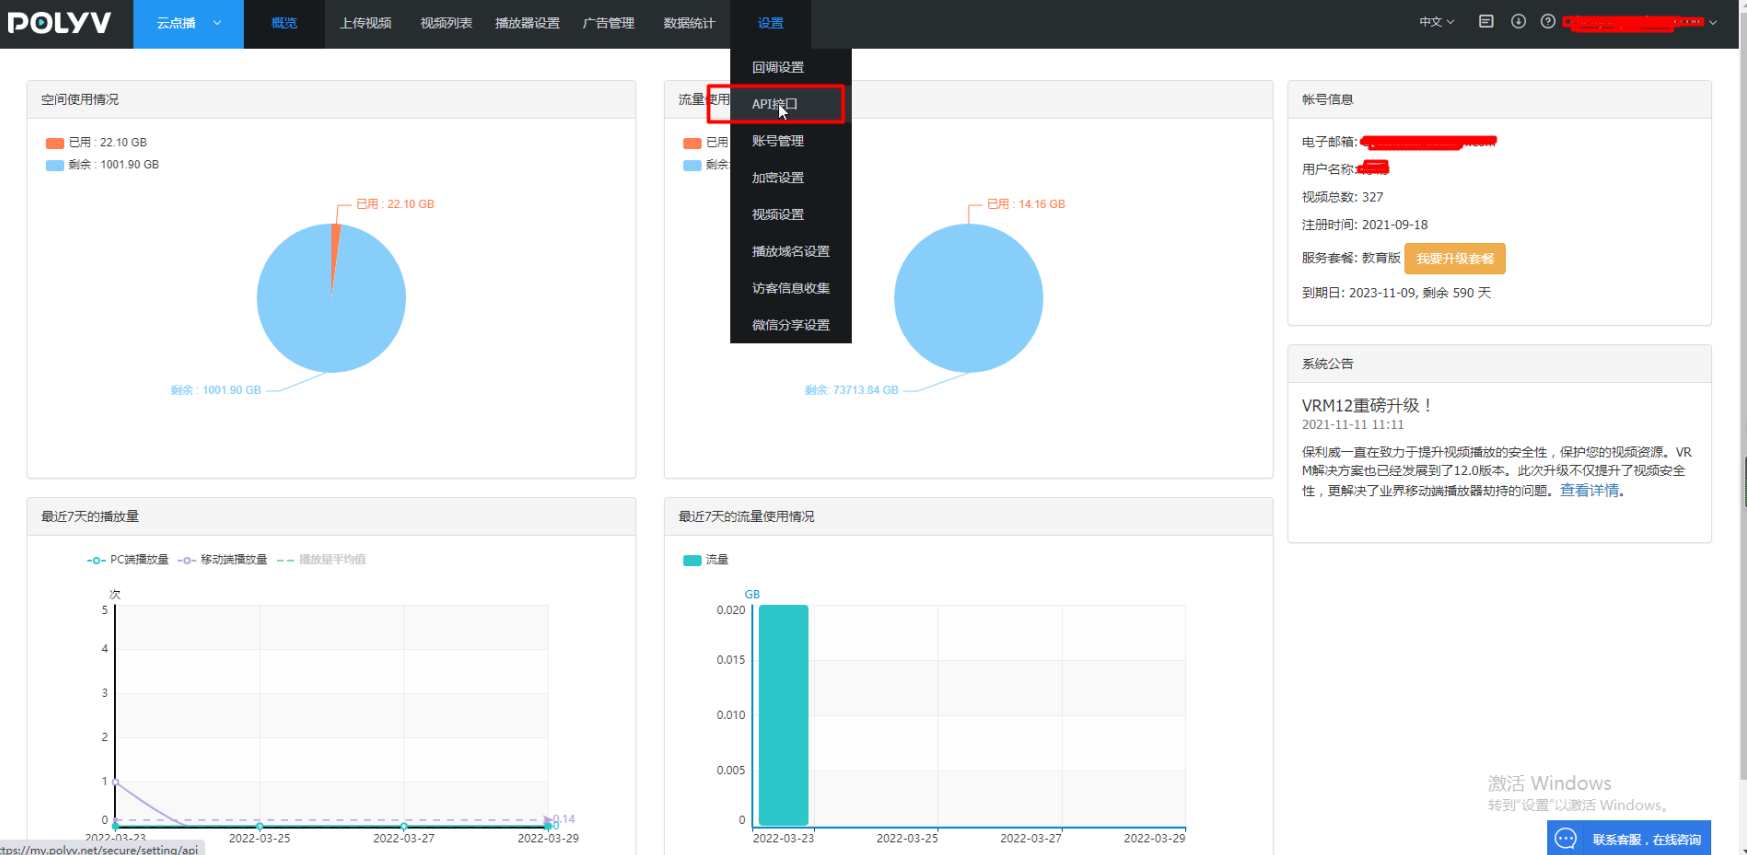Click the teal traffic bar for 2022-03-23
Screen dimensions: 1747x855
point(783,715)
